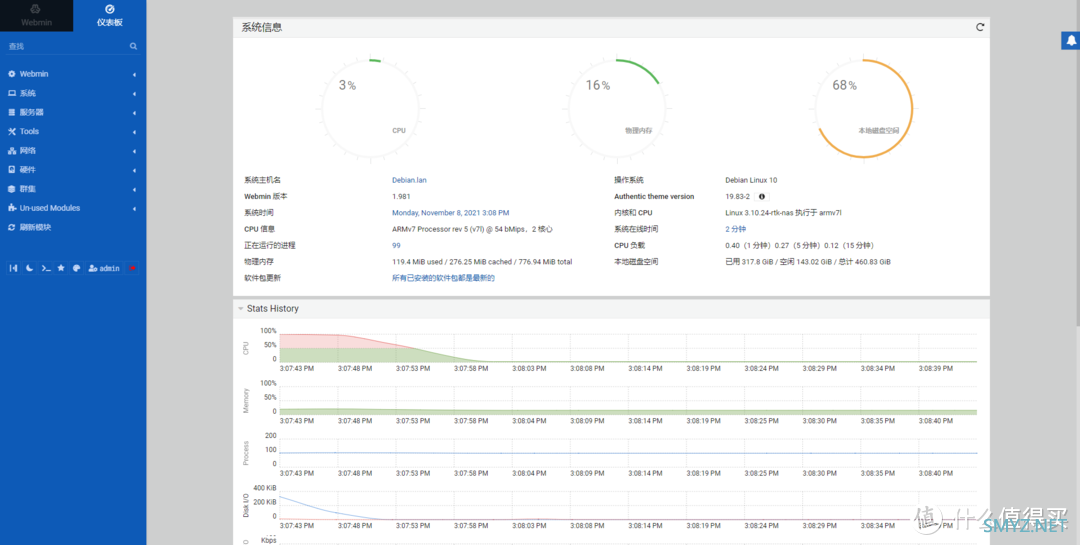The height and width of the screenshot is (545, 1080).
Task: Click theme version info icon
Action: (762, 197)
